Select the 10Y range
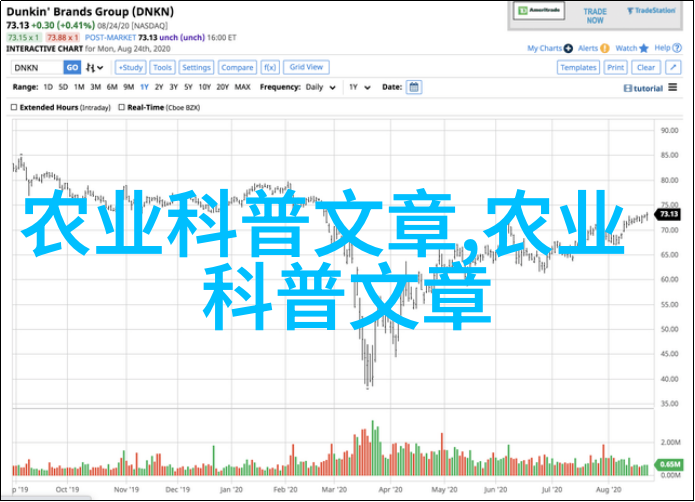Image resolution: width=695 pixels, height=502 pixels. click(x=205, y=87)
